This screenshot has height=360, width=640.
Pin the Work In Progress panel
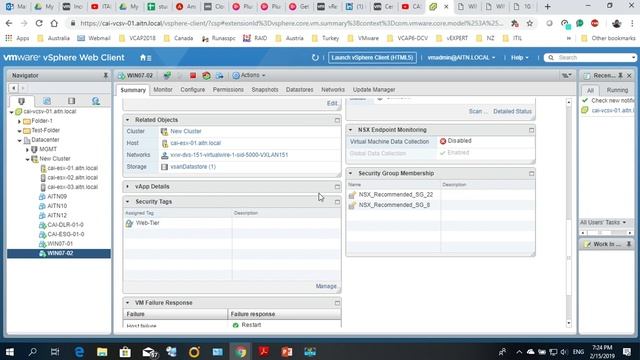coord(629,244)
